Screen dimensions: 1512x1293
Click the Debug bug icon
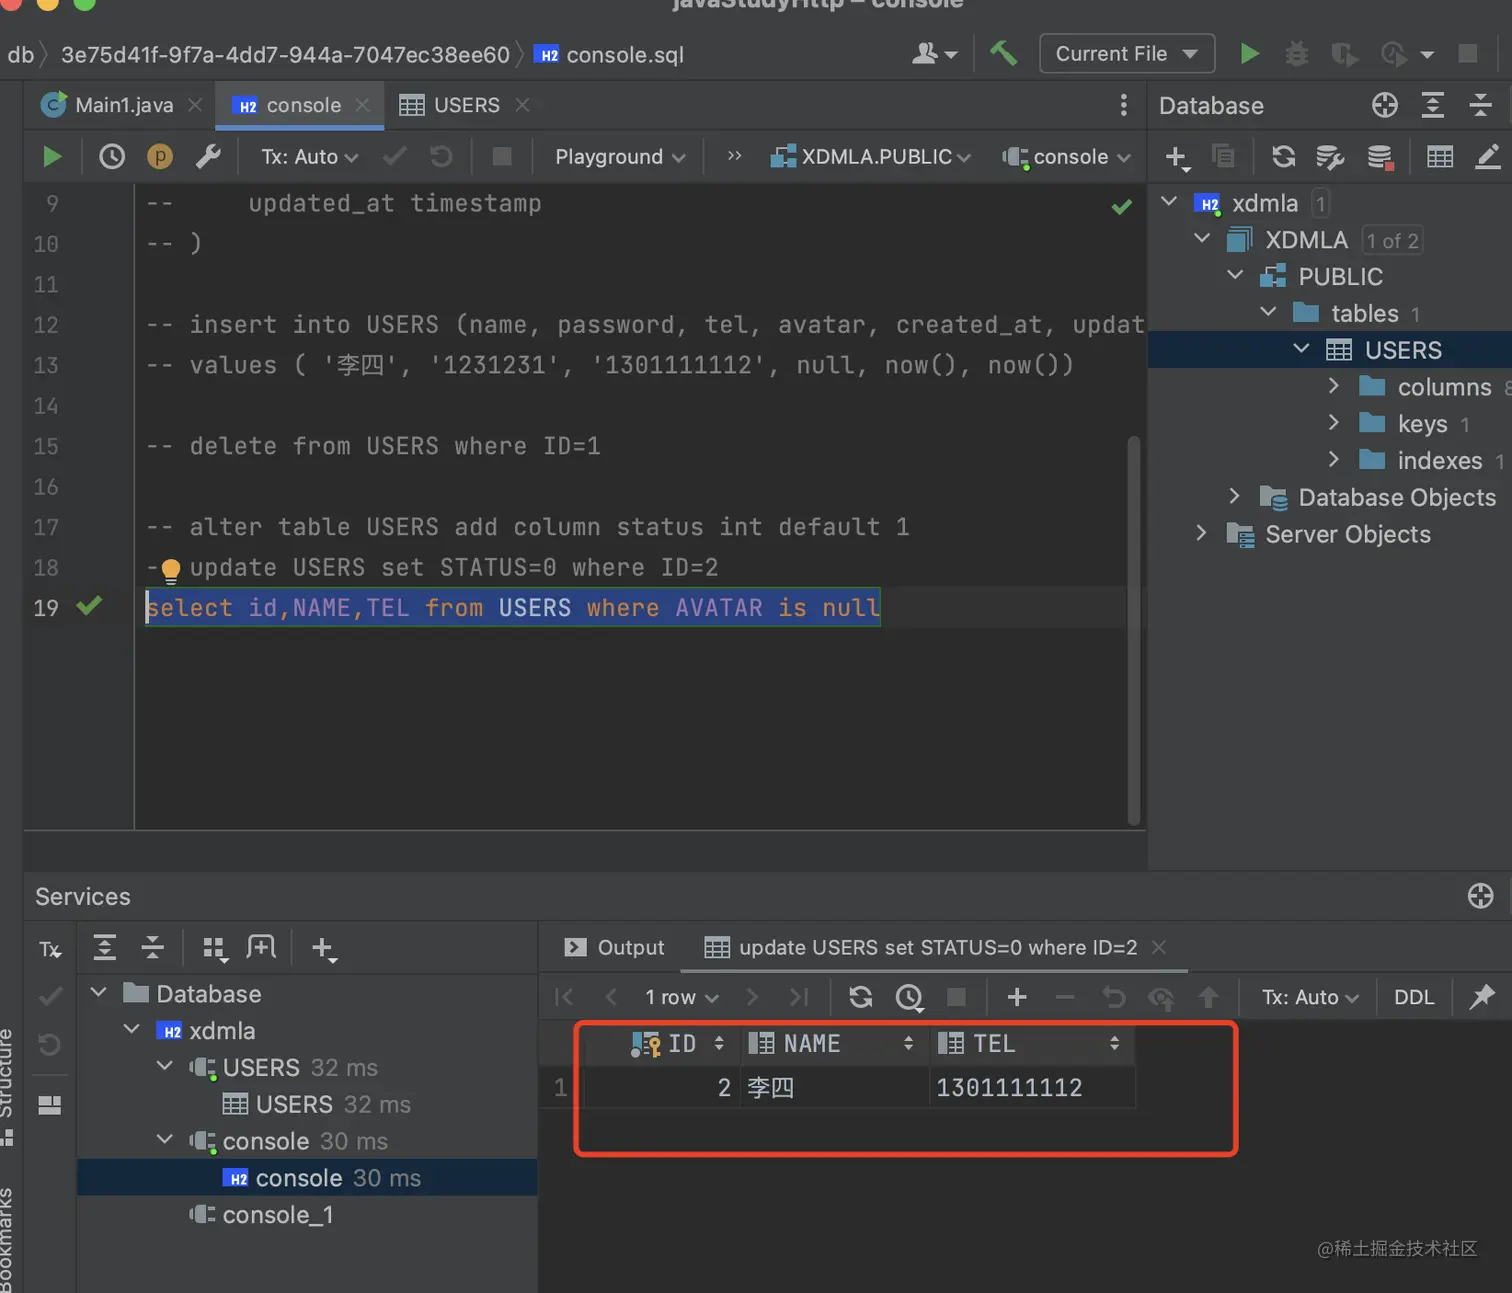(1296, 53)
